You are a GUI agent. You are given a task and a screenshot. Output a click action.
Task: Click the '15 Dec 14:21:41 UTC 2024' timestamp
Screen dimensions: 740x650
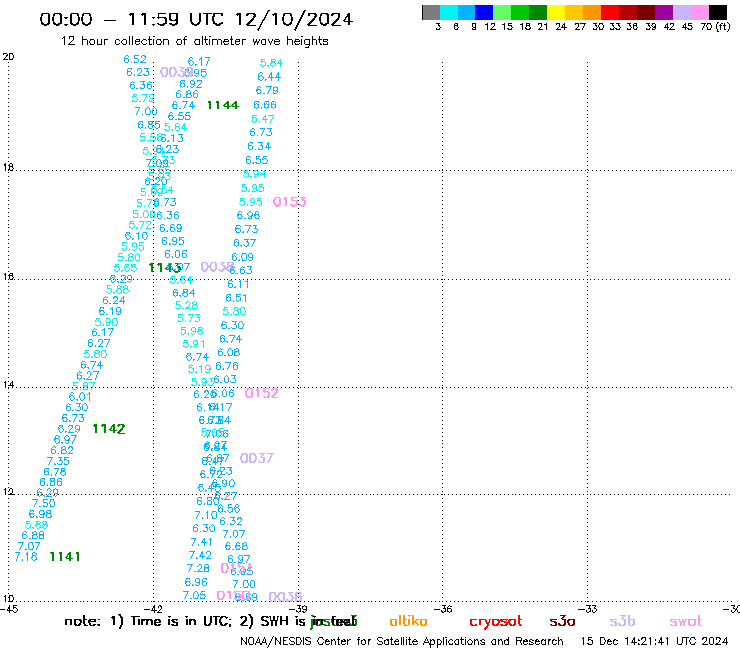tap(654, 641)
